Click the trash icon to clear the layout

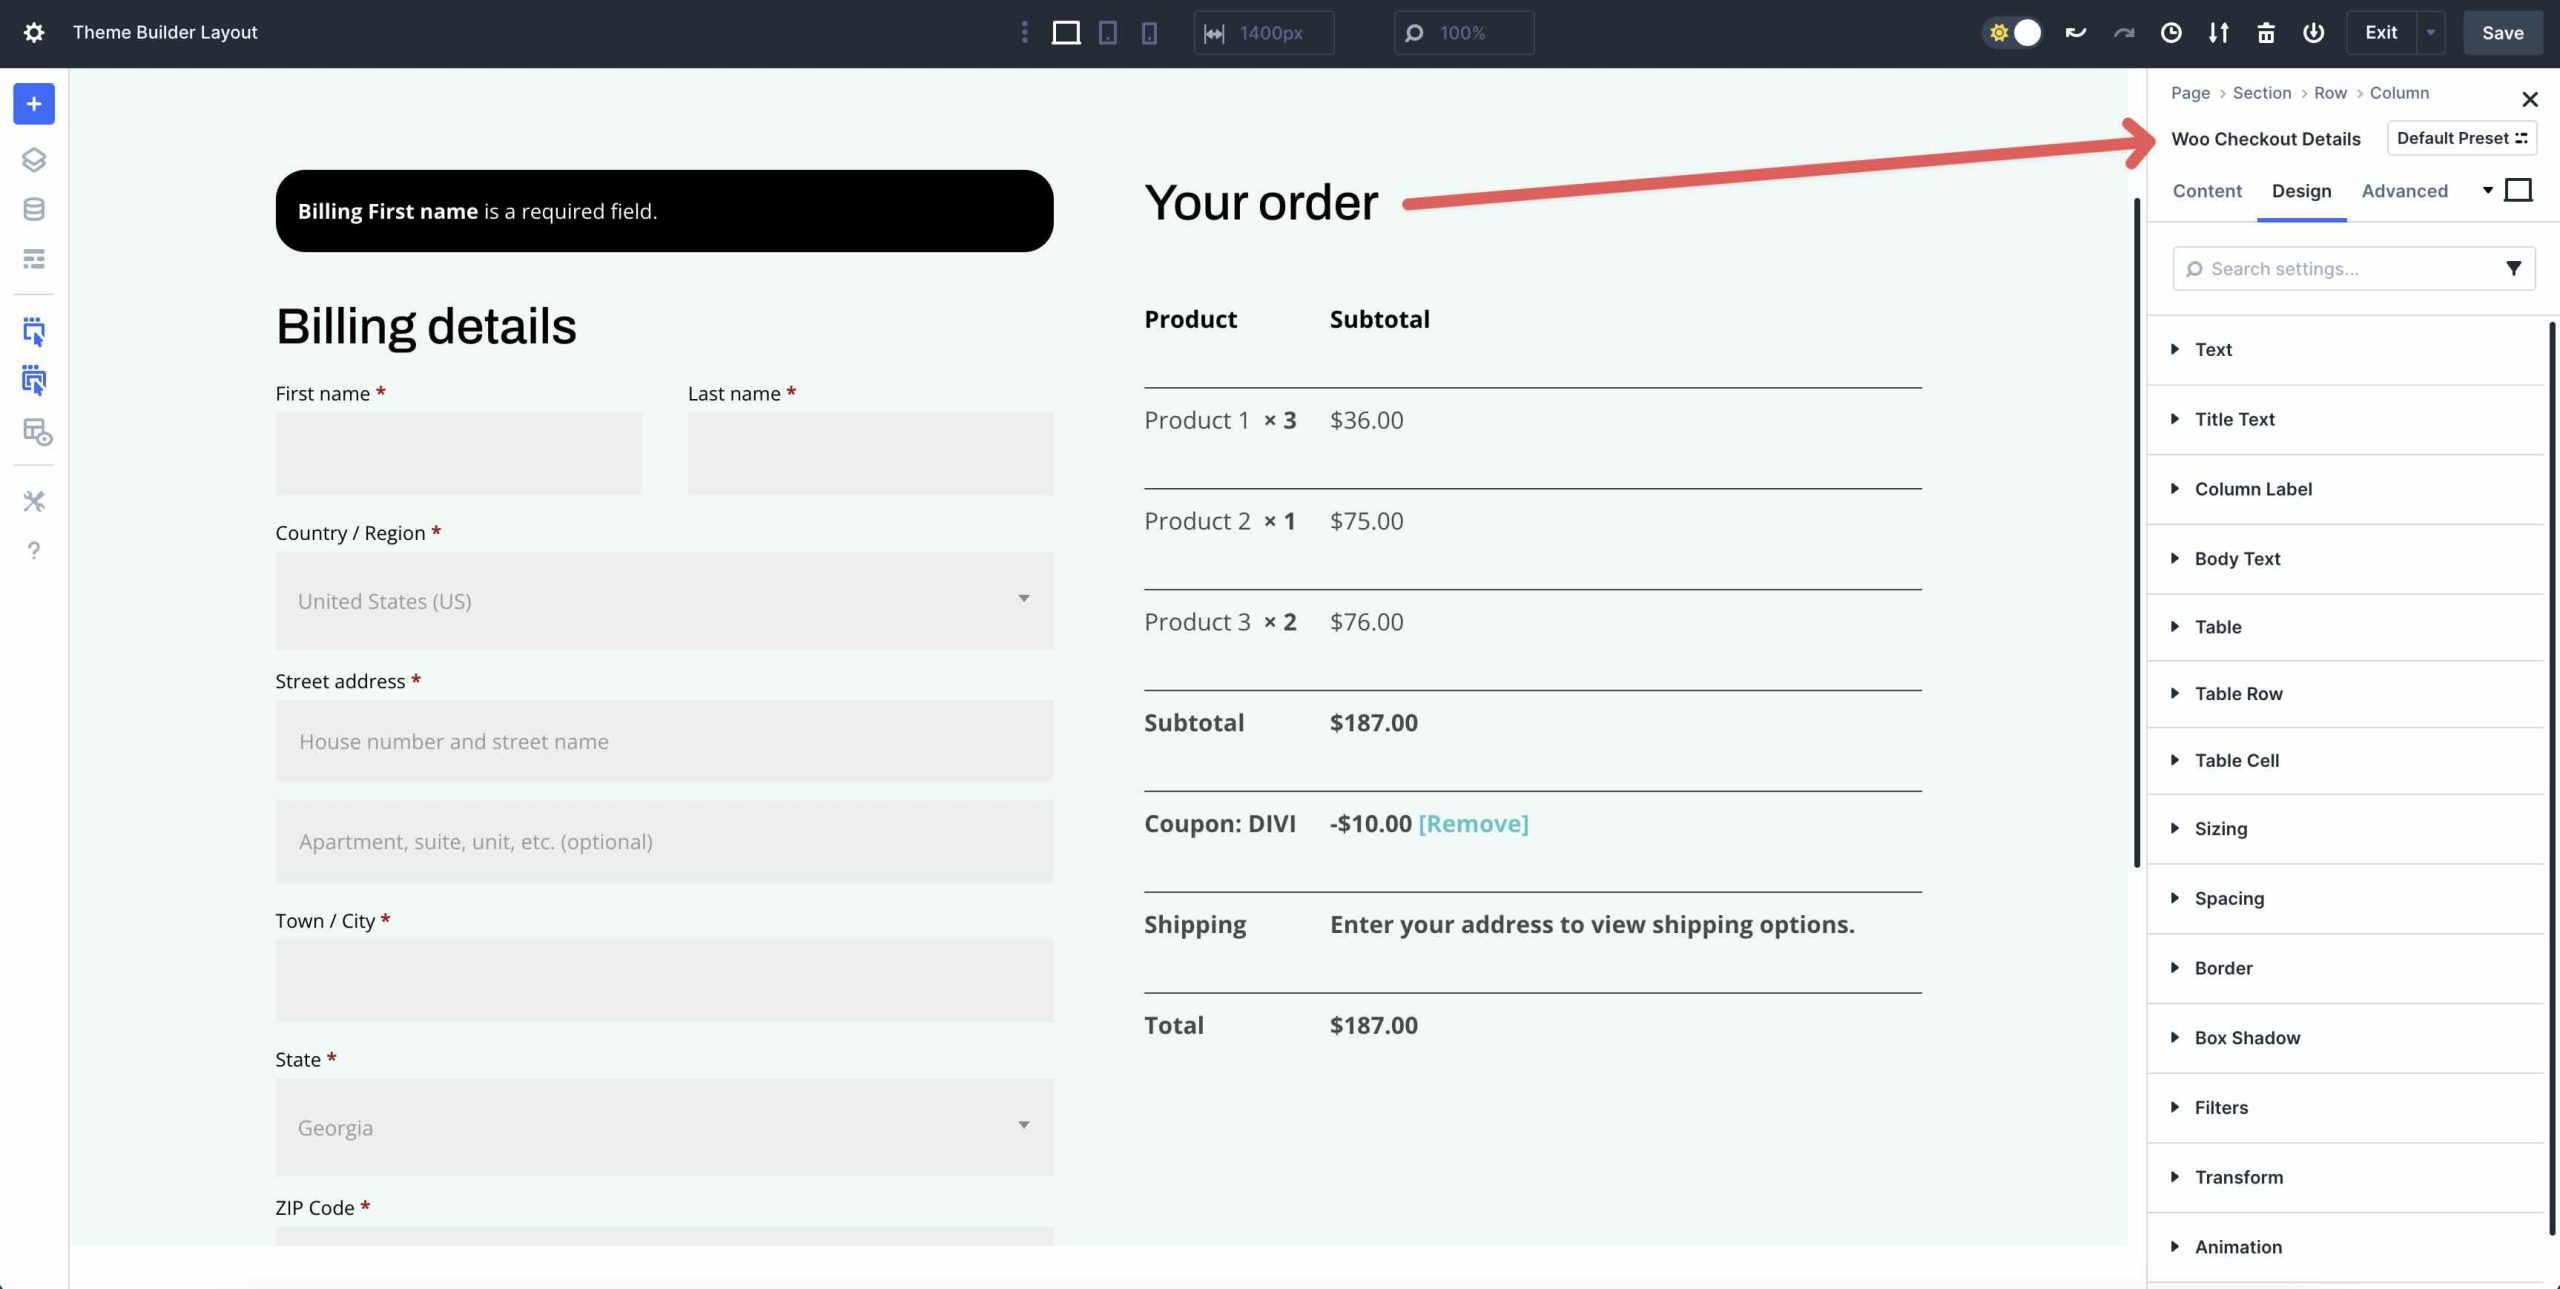2266,33
